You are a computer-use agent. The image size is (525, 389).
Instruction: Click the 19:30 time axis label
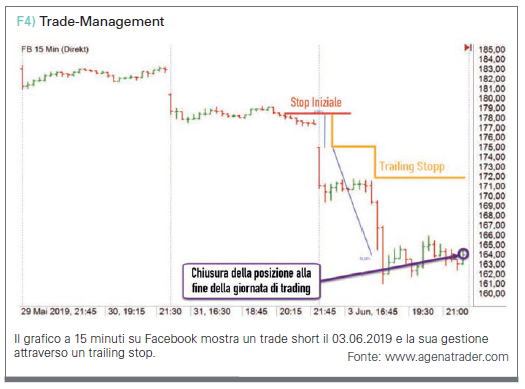pos(423,312)
